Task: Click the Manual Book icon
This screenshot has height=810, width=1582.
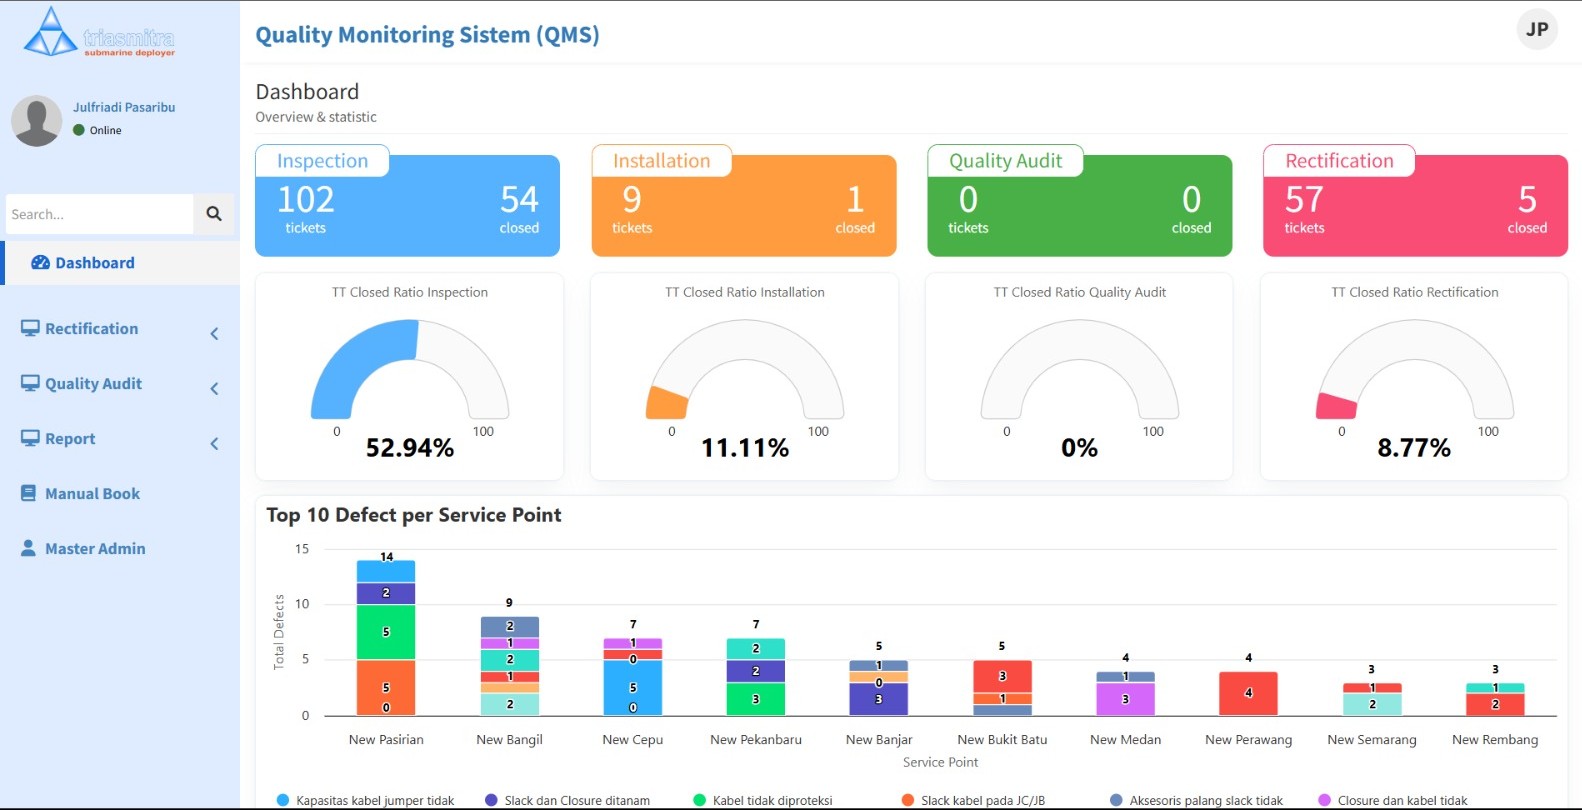Action: pyautogui.click(x=29, y=494)
